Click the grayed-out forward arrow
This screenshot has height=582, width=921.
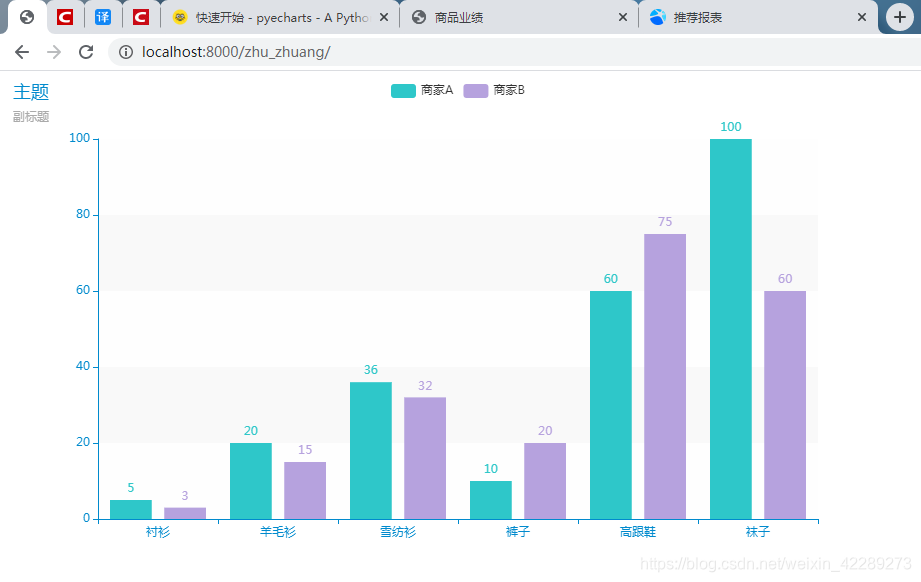point(53,52)
